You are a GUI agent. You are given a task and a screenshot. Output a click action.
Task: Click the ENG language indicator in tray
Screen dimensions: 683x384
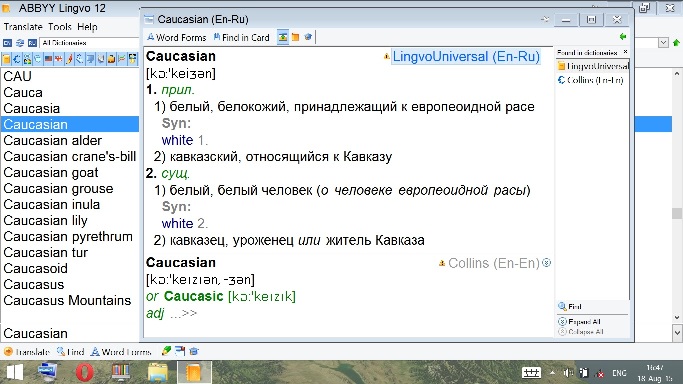coord(619,373)
